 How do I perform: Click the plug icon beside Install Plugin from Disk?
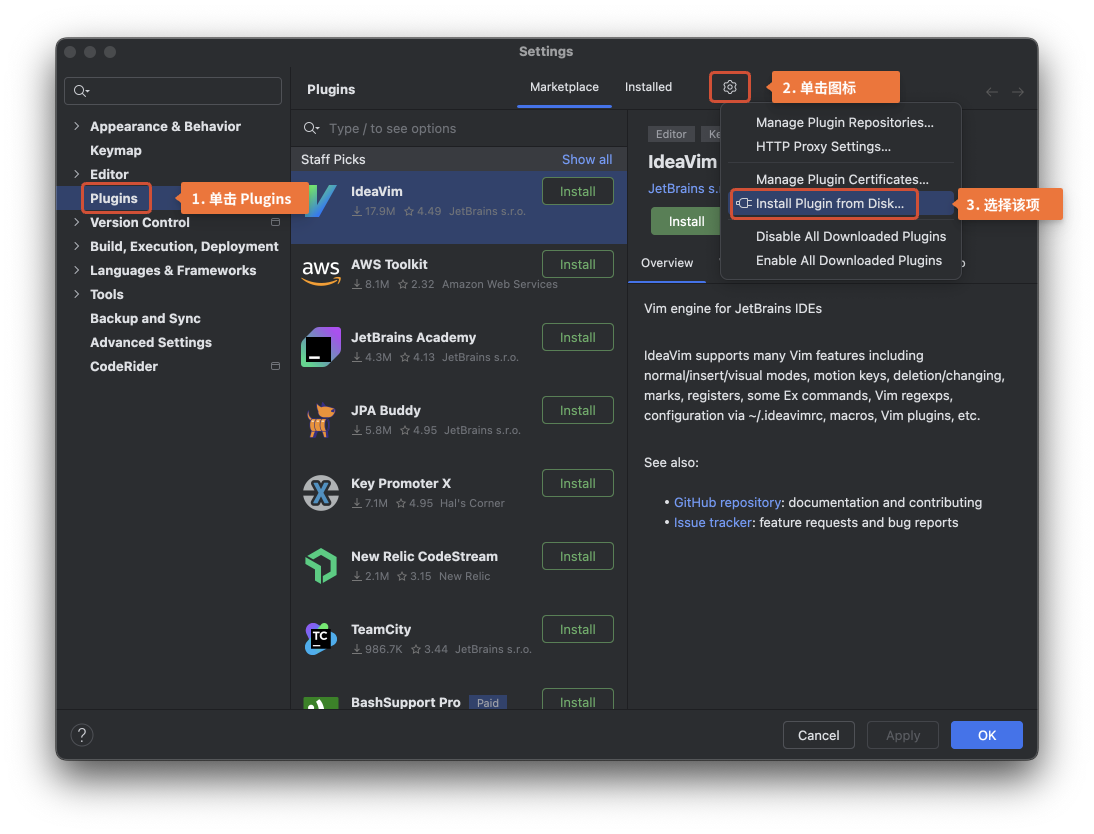point(744,203)
